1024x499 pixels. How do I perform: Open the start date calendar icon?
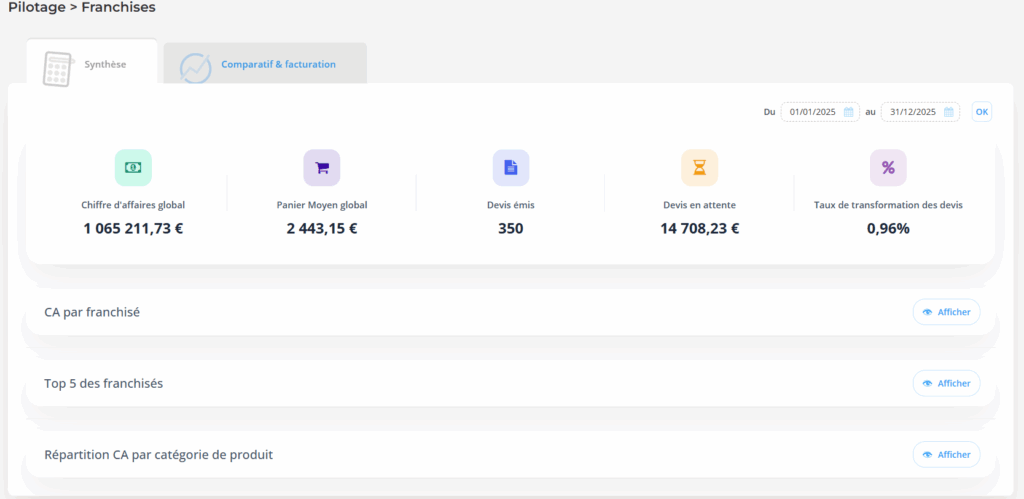point(848,112)
